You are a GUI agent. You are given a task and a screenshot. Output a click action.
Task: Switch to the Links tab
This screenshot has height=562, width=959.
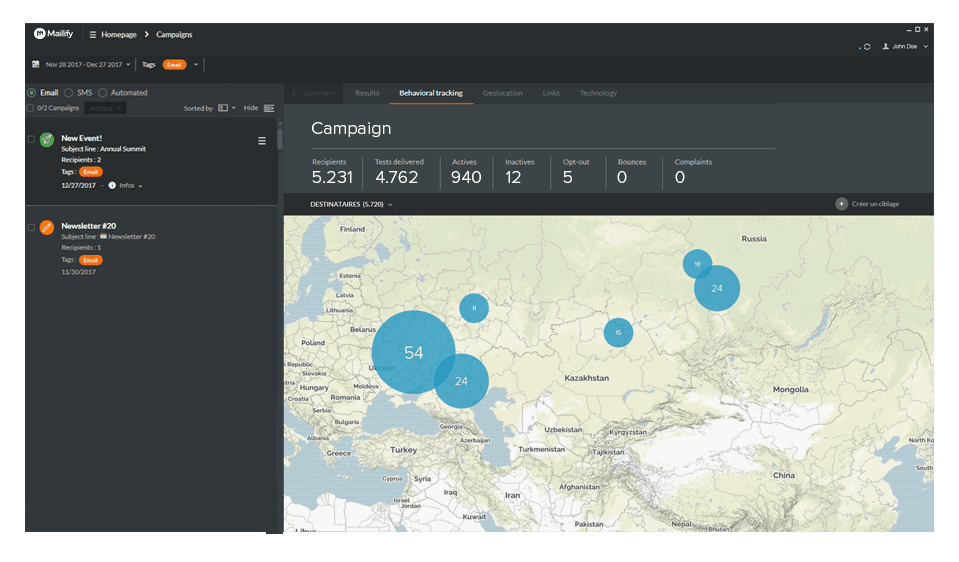[550, 93]
